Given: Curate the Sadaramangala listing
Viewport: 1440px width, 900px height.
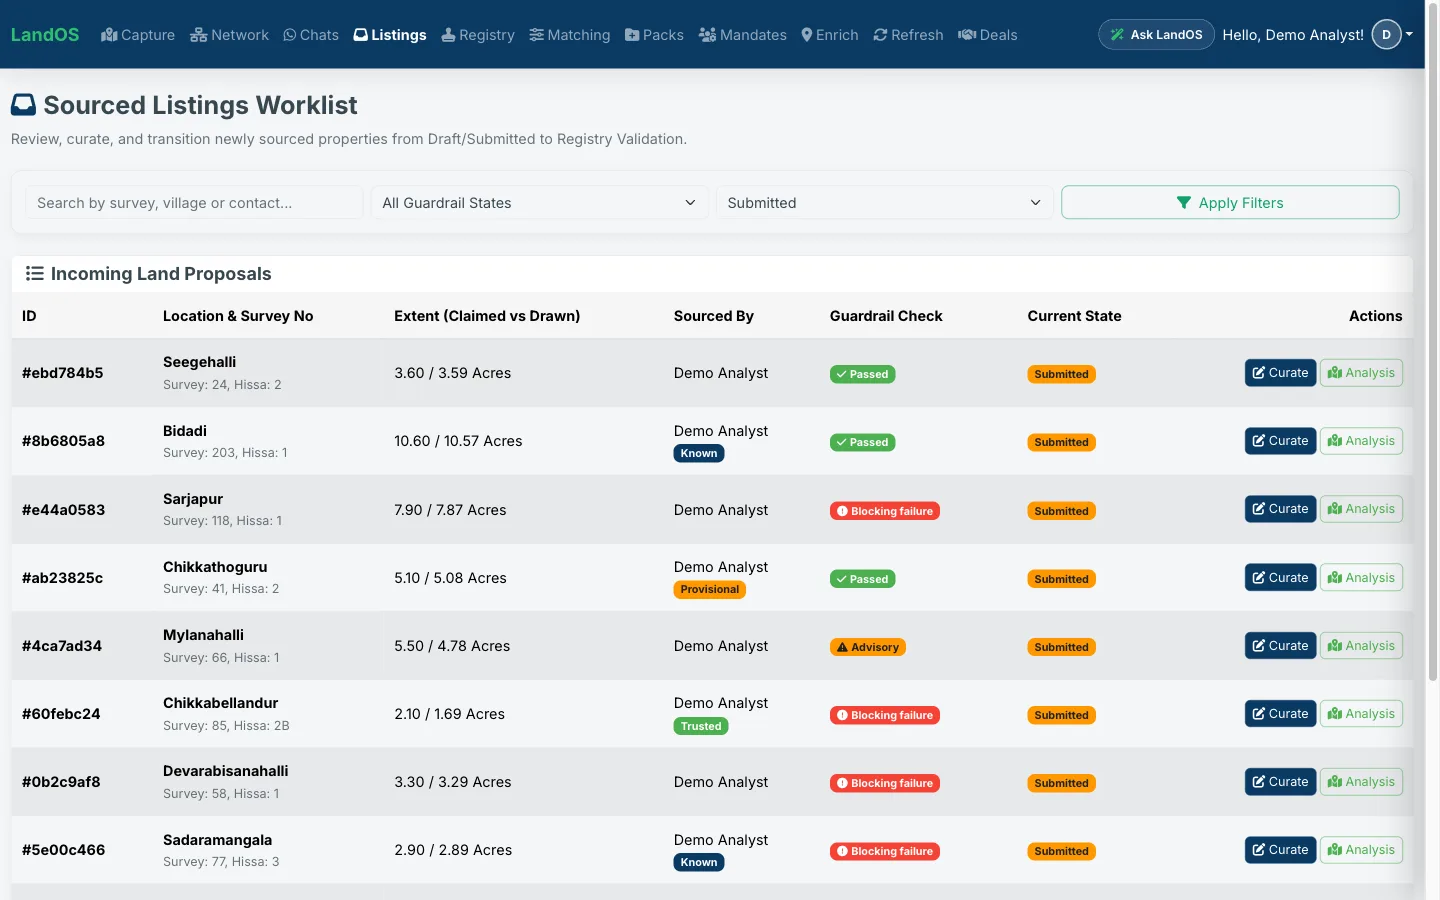Looking at the screenshot, I should coord(1280,850).
